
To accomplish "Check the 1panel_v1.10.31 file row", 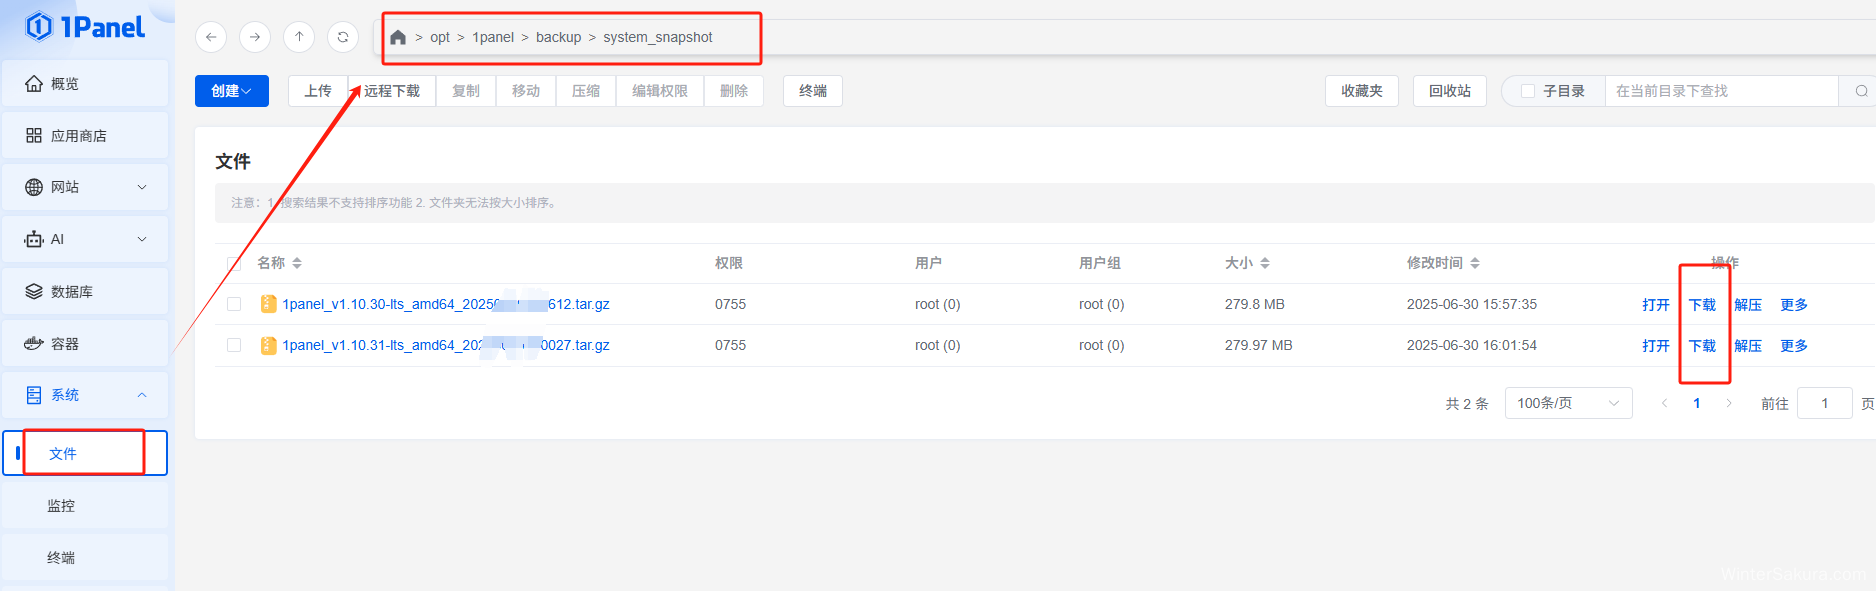I will click(x=234, y=345).
